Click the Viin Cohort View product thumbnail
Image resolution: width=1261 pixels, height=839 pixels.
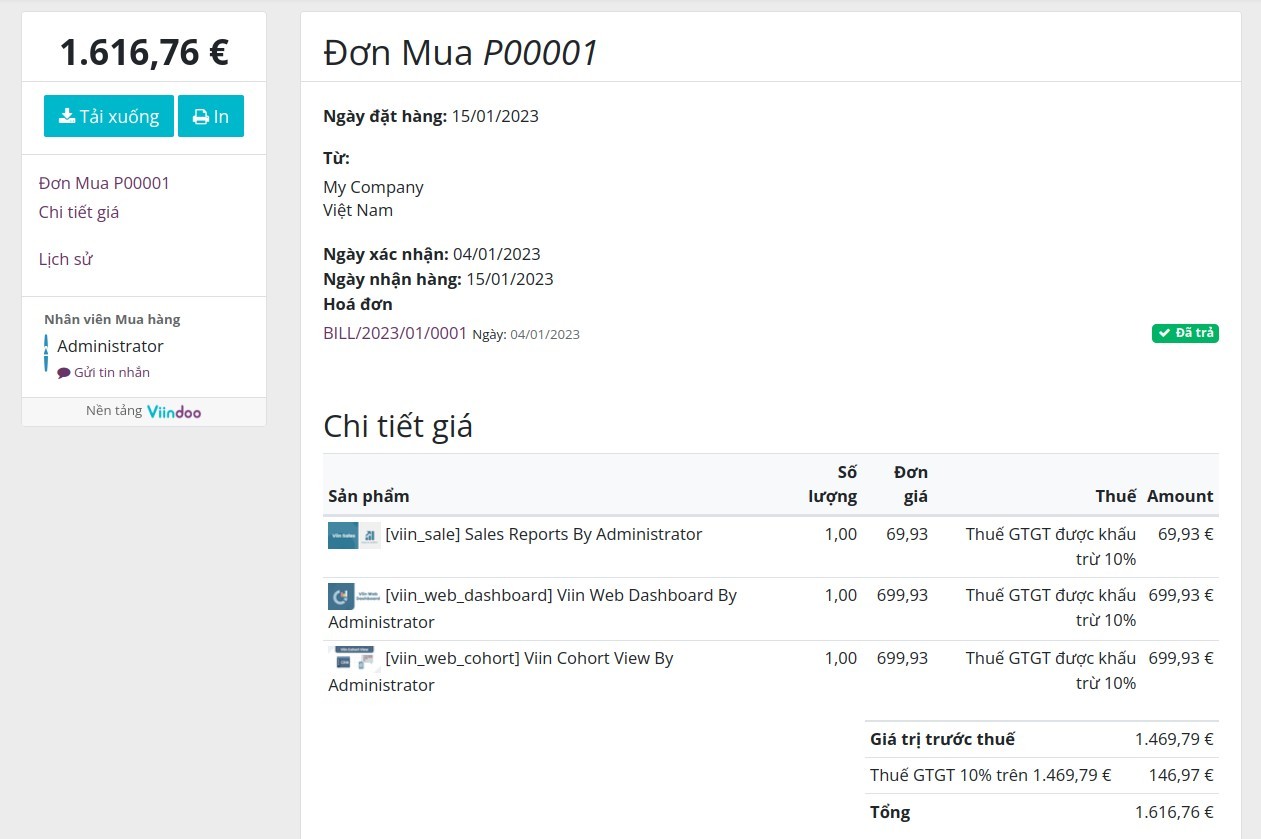(354, 658)
